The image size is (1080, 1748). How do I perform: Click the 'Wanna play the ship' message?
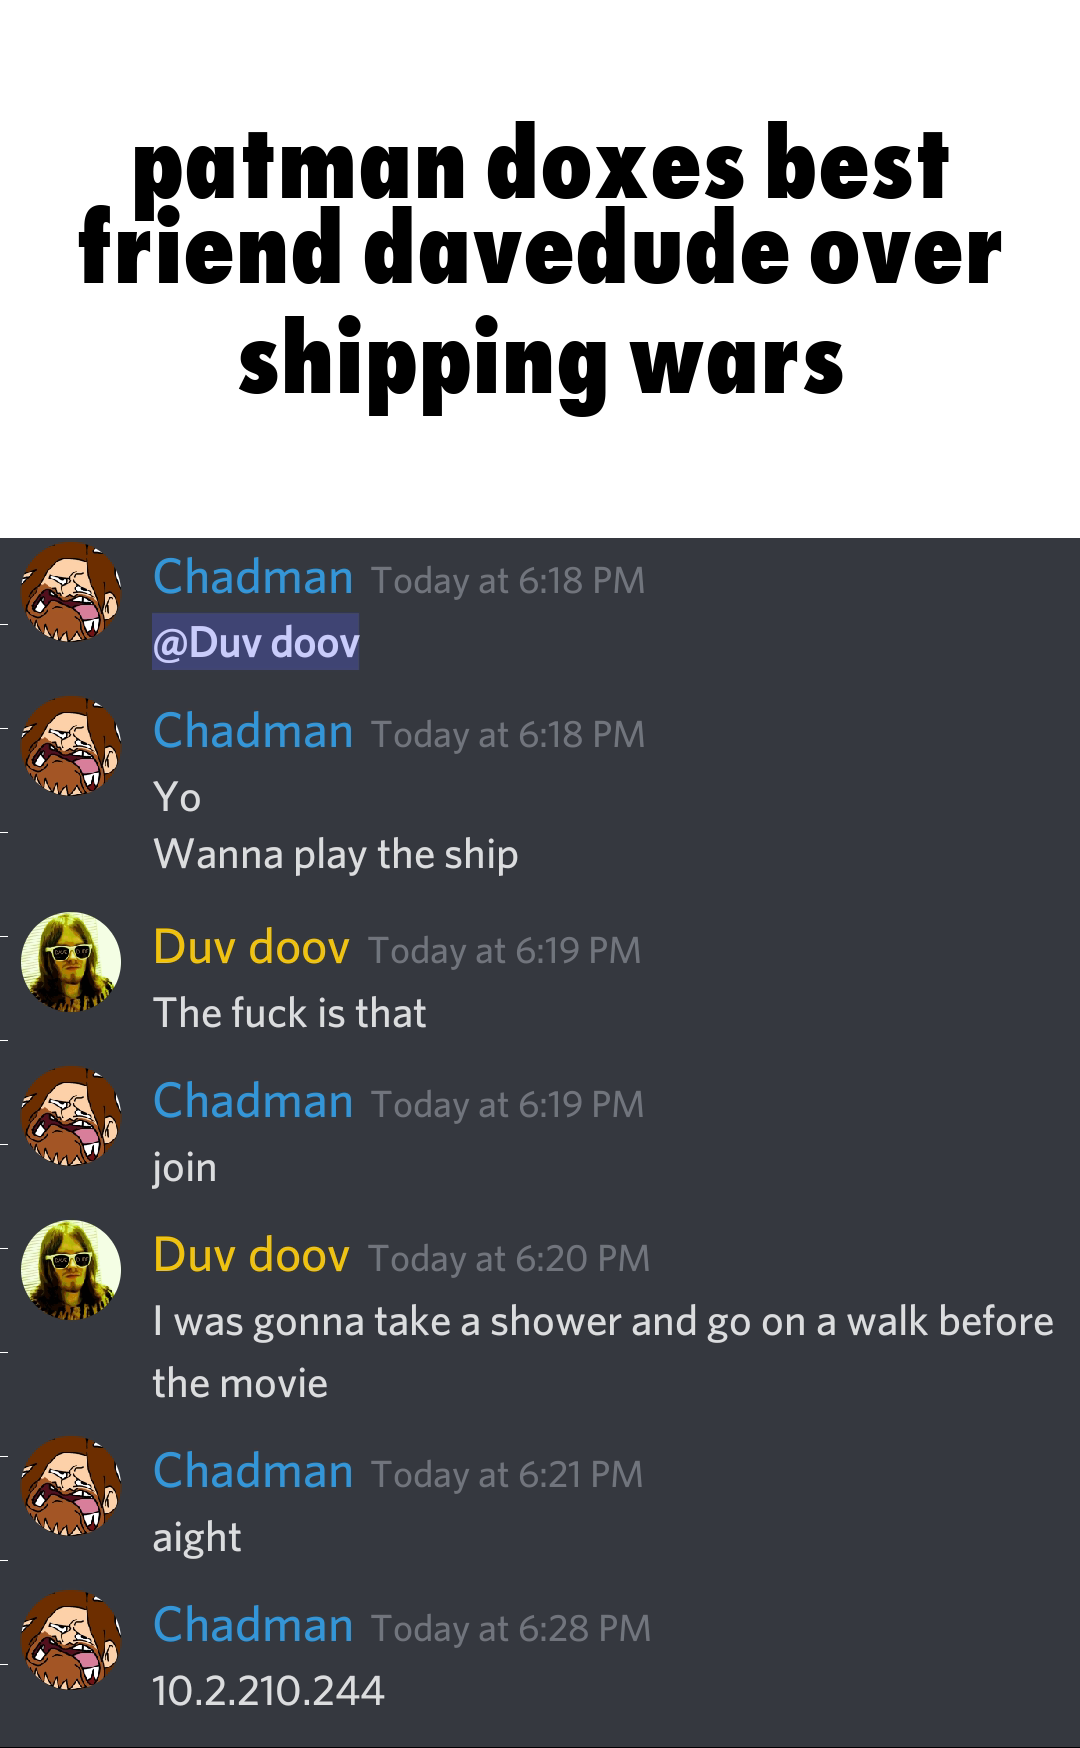coord(335,855)
